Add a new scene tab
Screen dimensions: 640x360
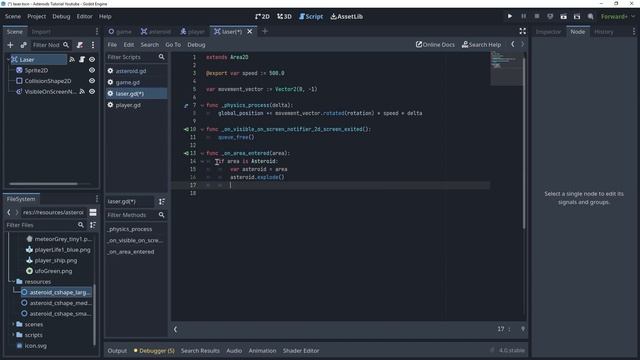click(x=265, y=31)
